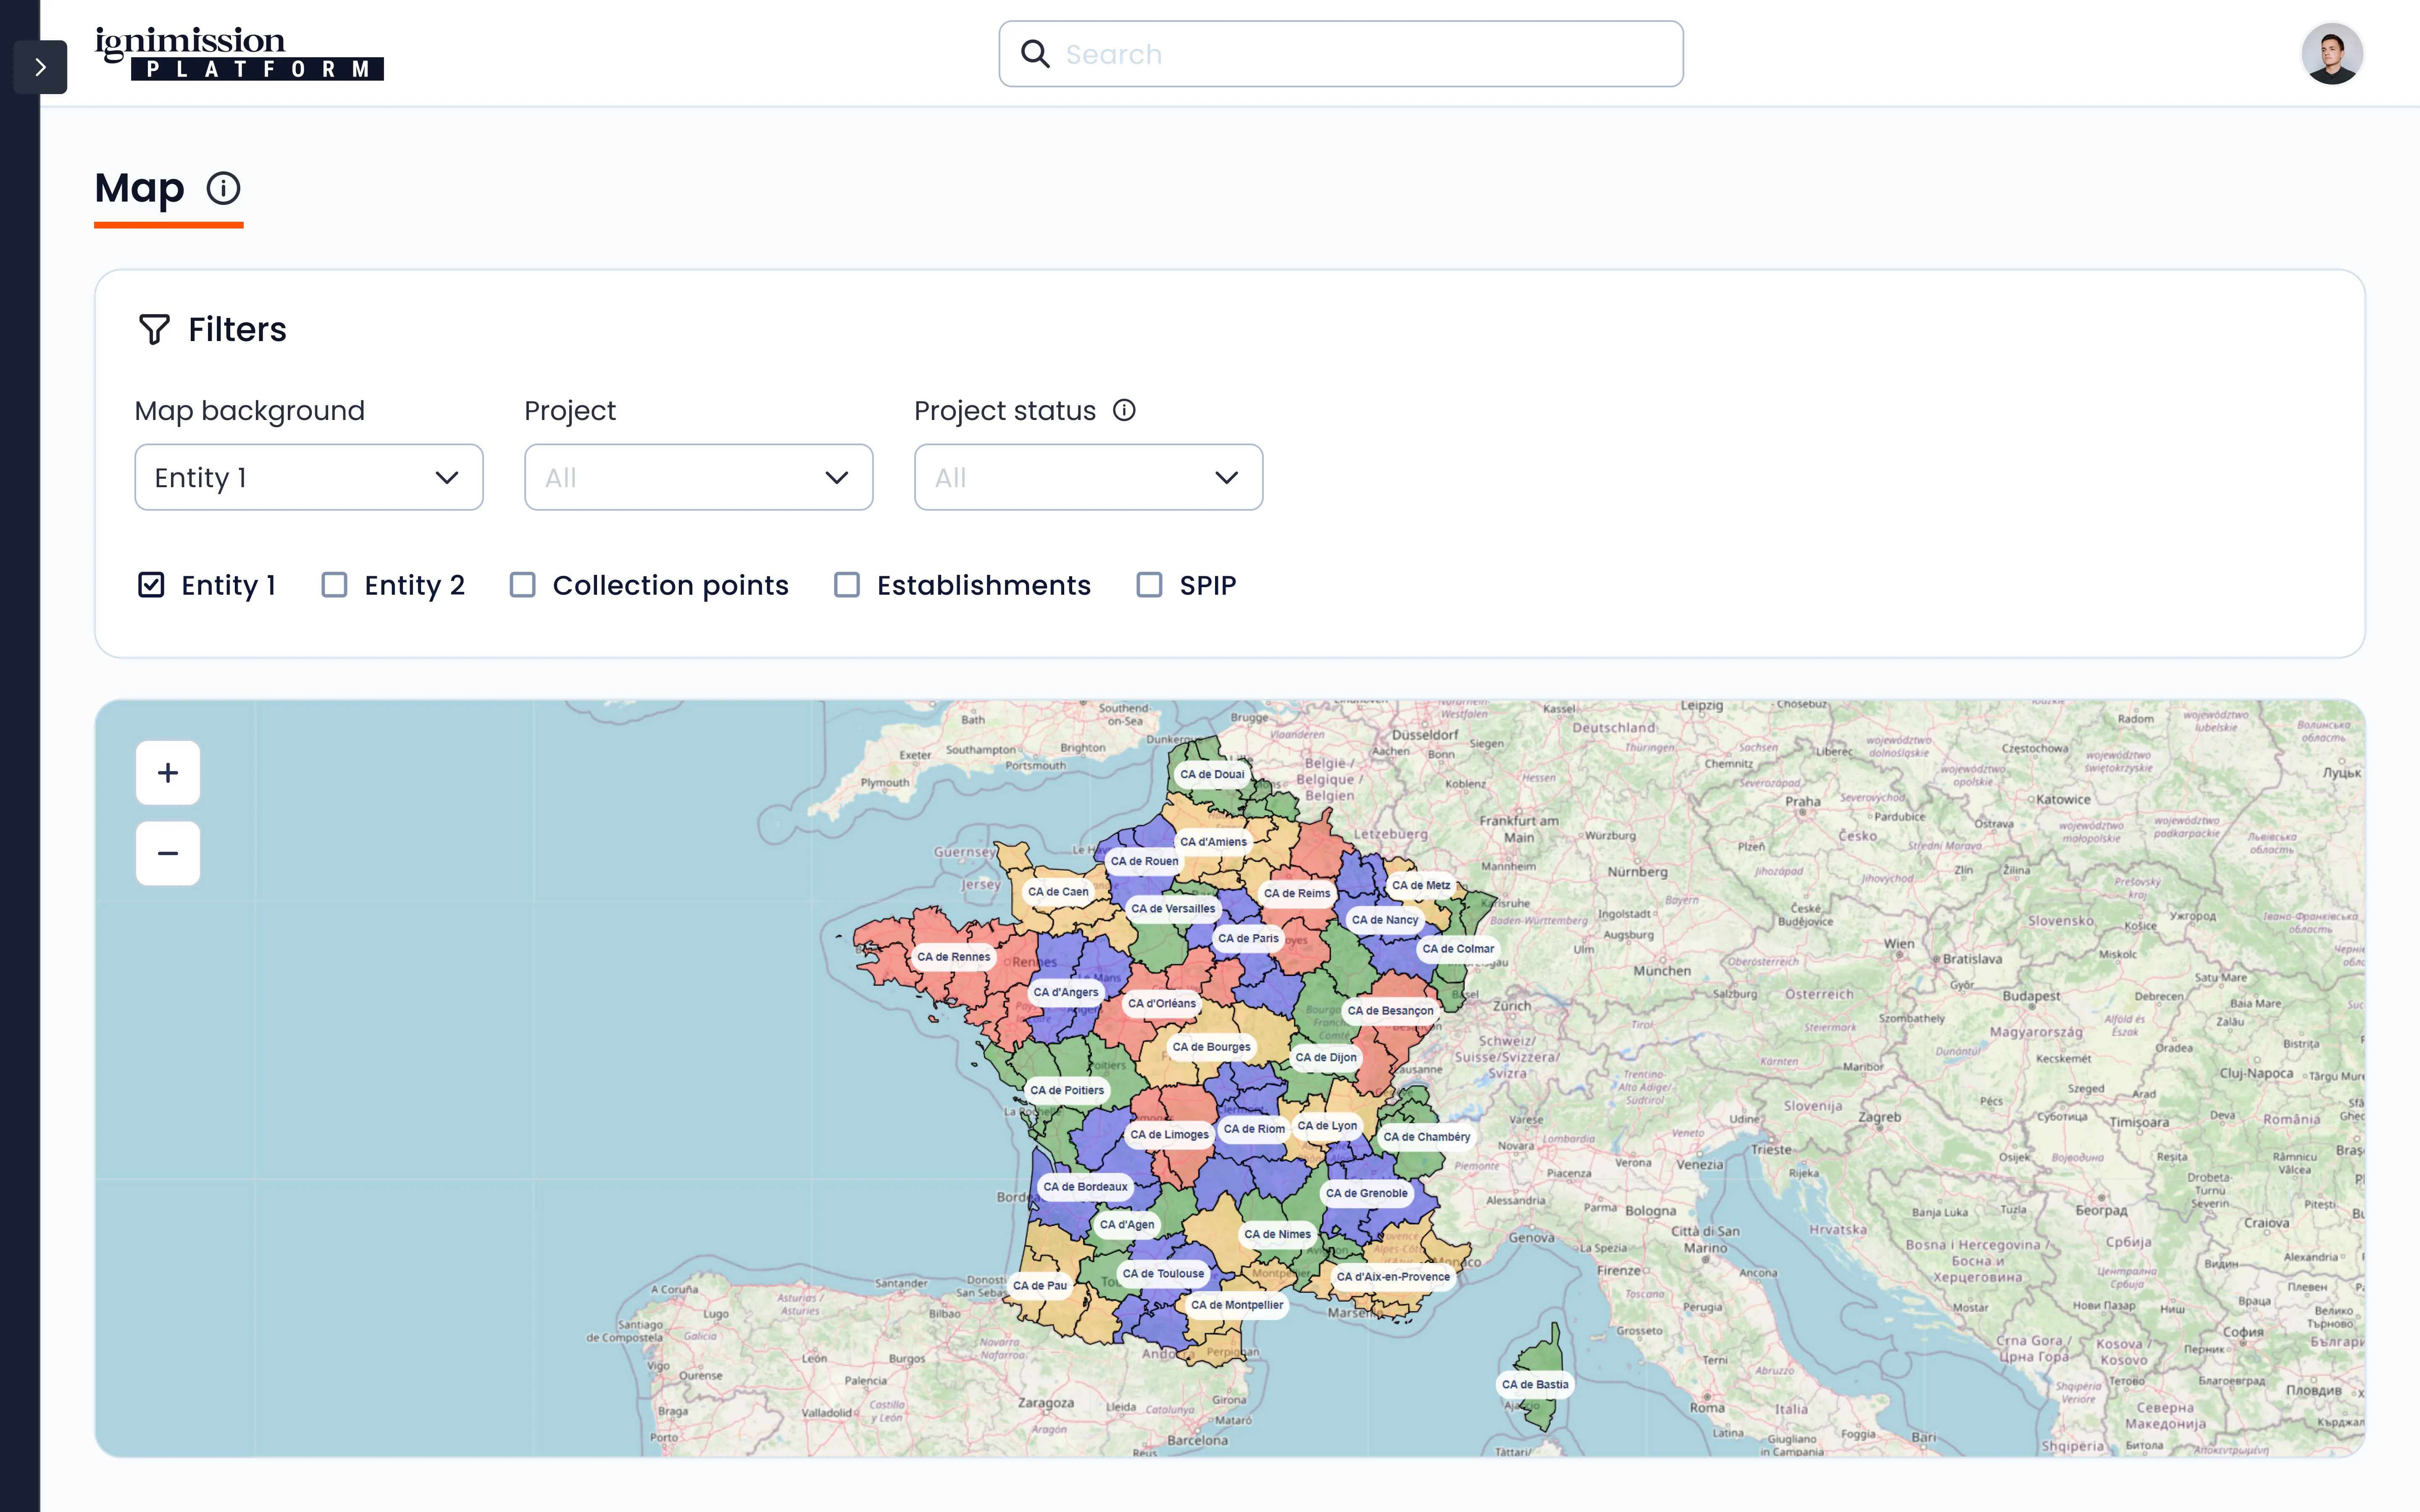2420x1512 pixels.
Task: Expand the sidebar with chevron arrow
Action: 40,67
